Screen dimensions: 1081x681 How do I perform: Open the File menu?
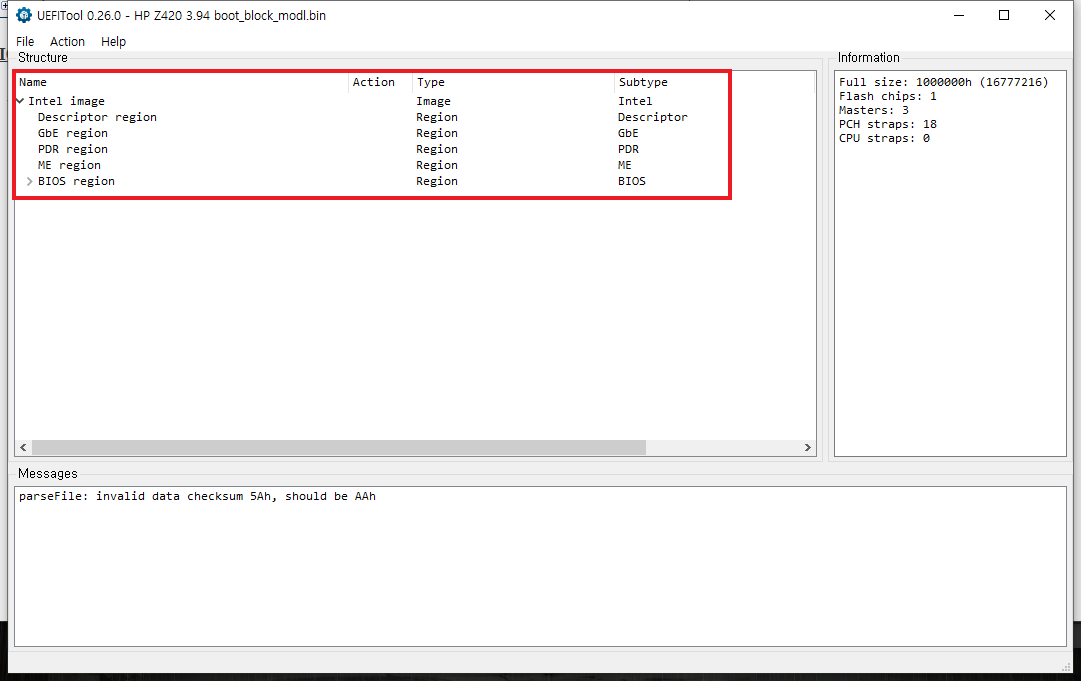click(x=25, y=41)
